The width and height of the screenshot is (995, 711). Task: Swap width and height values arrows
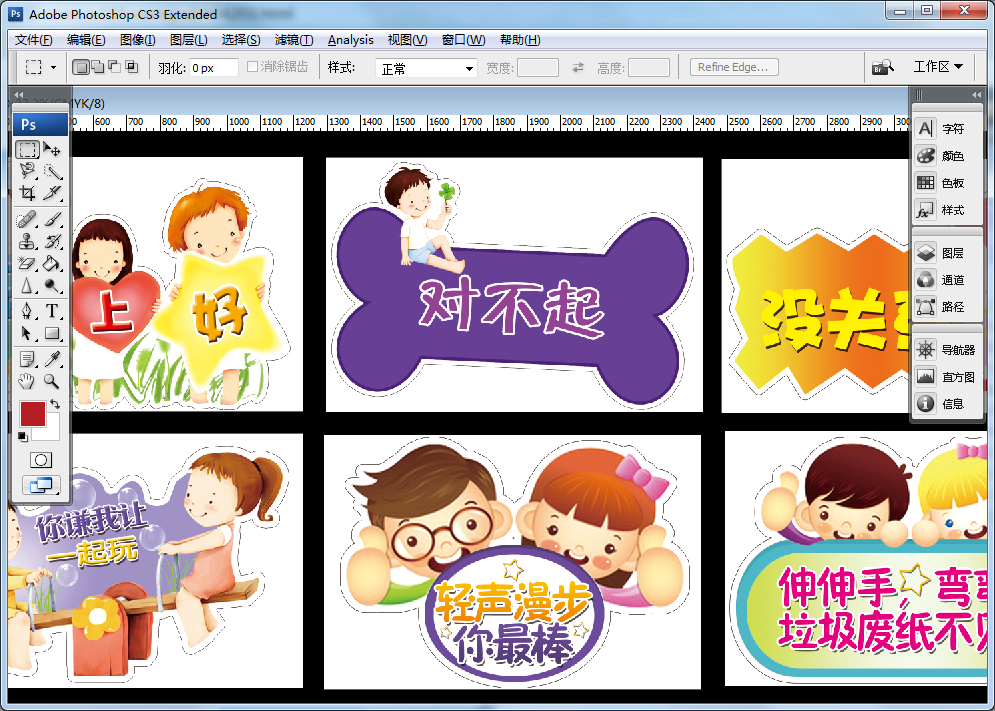[x=577, y=67]
